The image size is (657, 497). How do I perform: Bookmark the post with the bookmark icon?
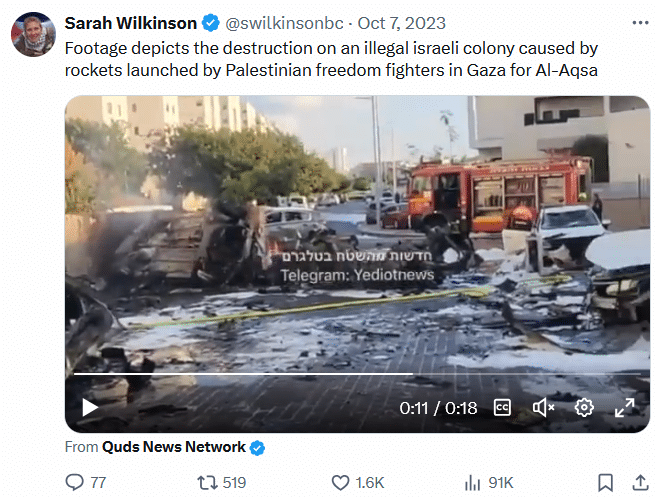(x=605, y=482)
